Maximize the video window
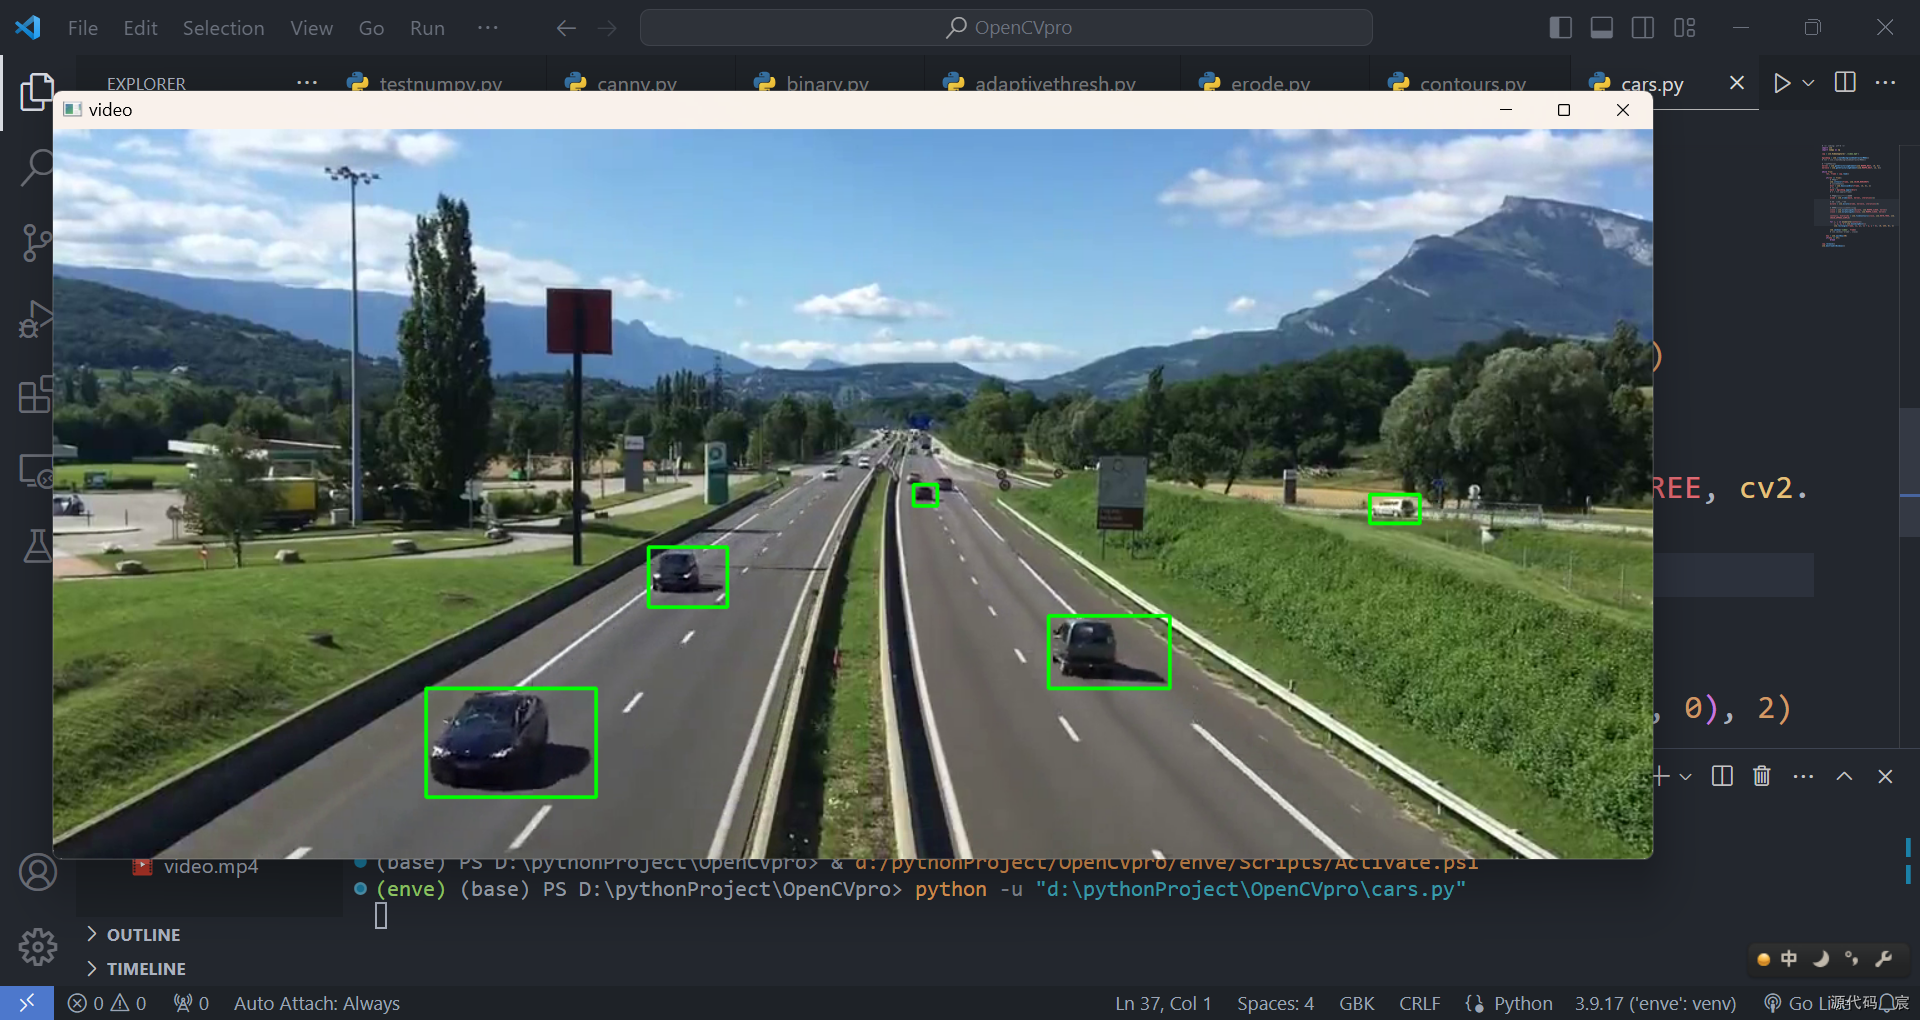 pyautogui.click(x=1564, y=110)
